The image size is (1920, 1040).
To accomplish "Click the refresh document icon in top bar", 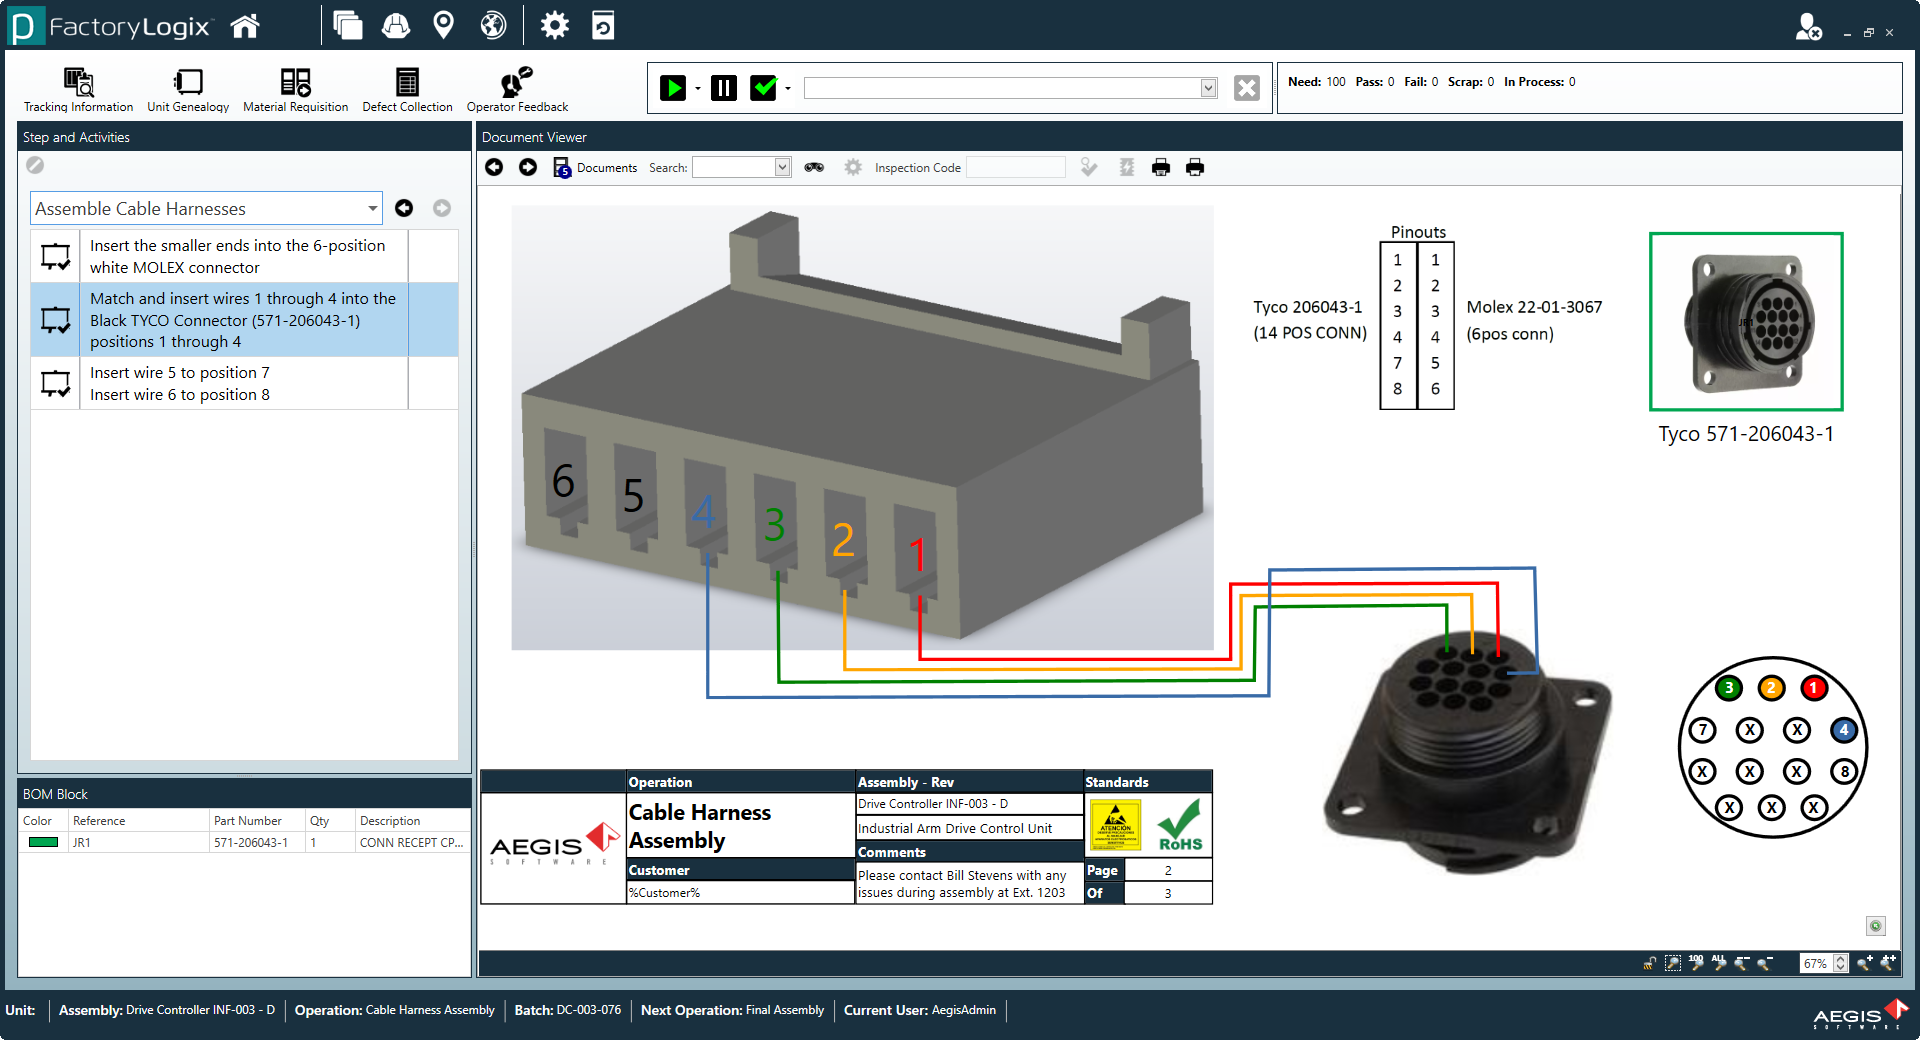I will tap(603, 26).
